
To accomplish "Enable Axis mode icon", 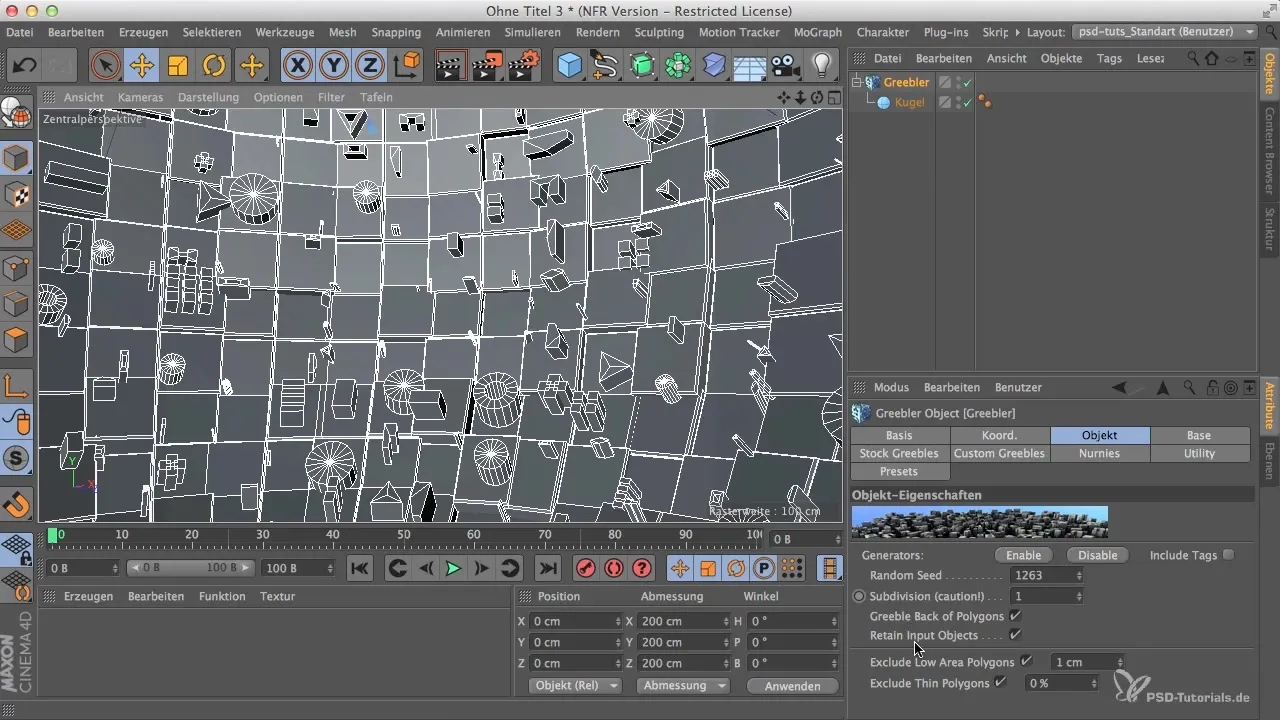I will click(17, 385).
